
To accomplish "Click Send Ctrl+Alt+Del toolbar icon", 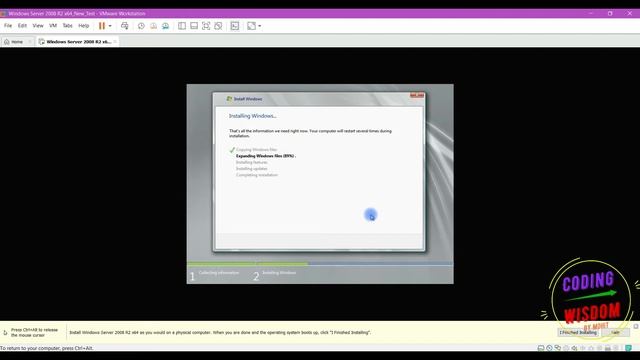I will tap(124, 26).
